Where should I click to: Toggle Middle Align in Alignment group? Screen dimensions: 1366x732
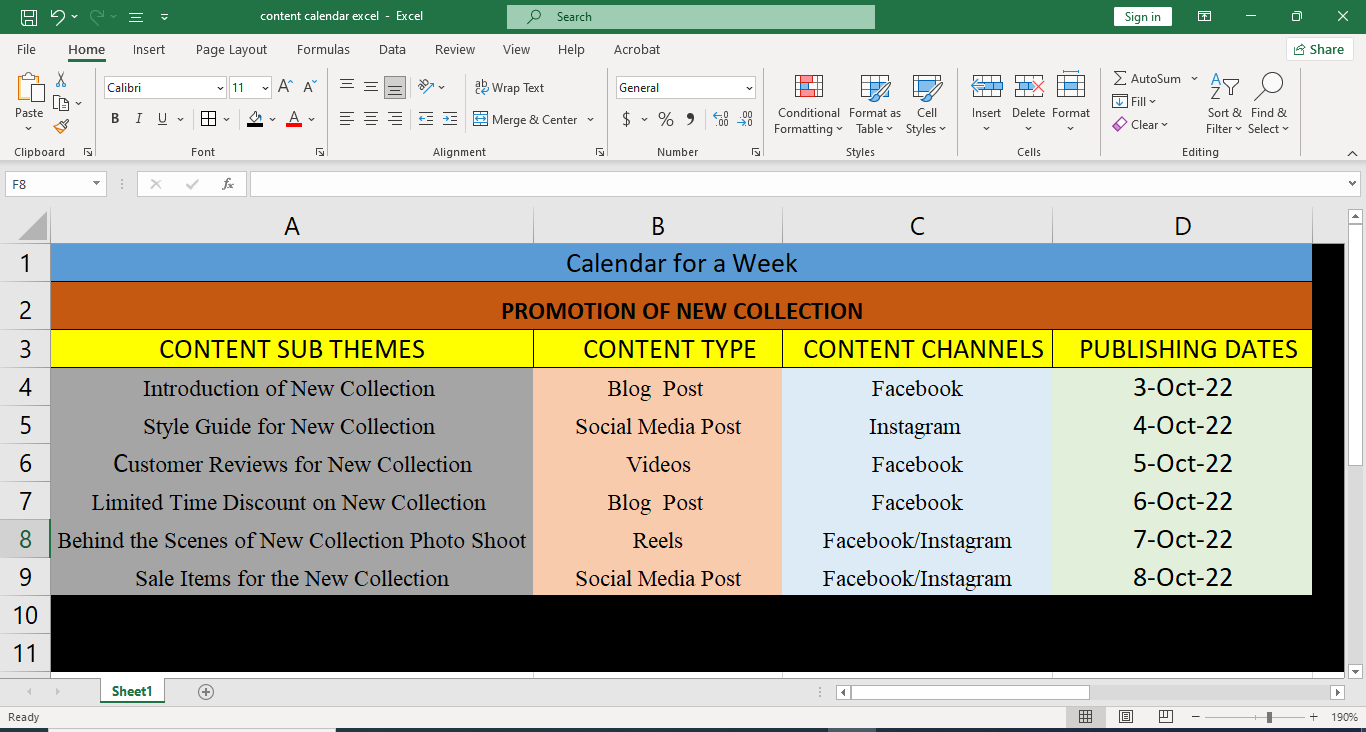coord(371,87)
